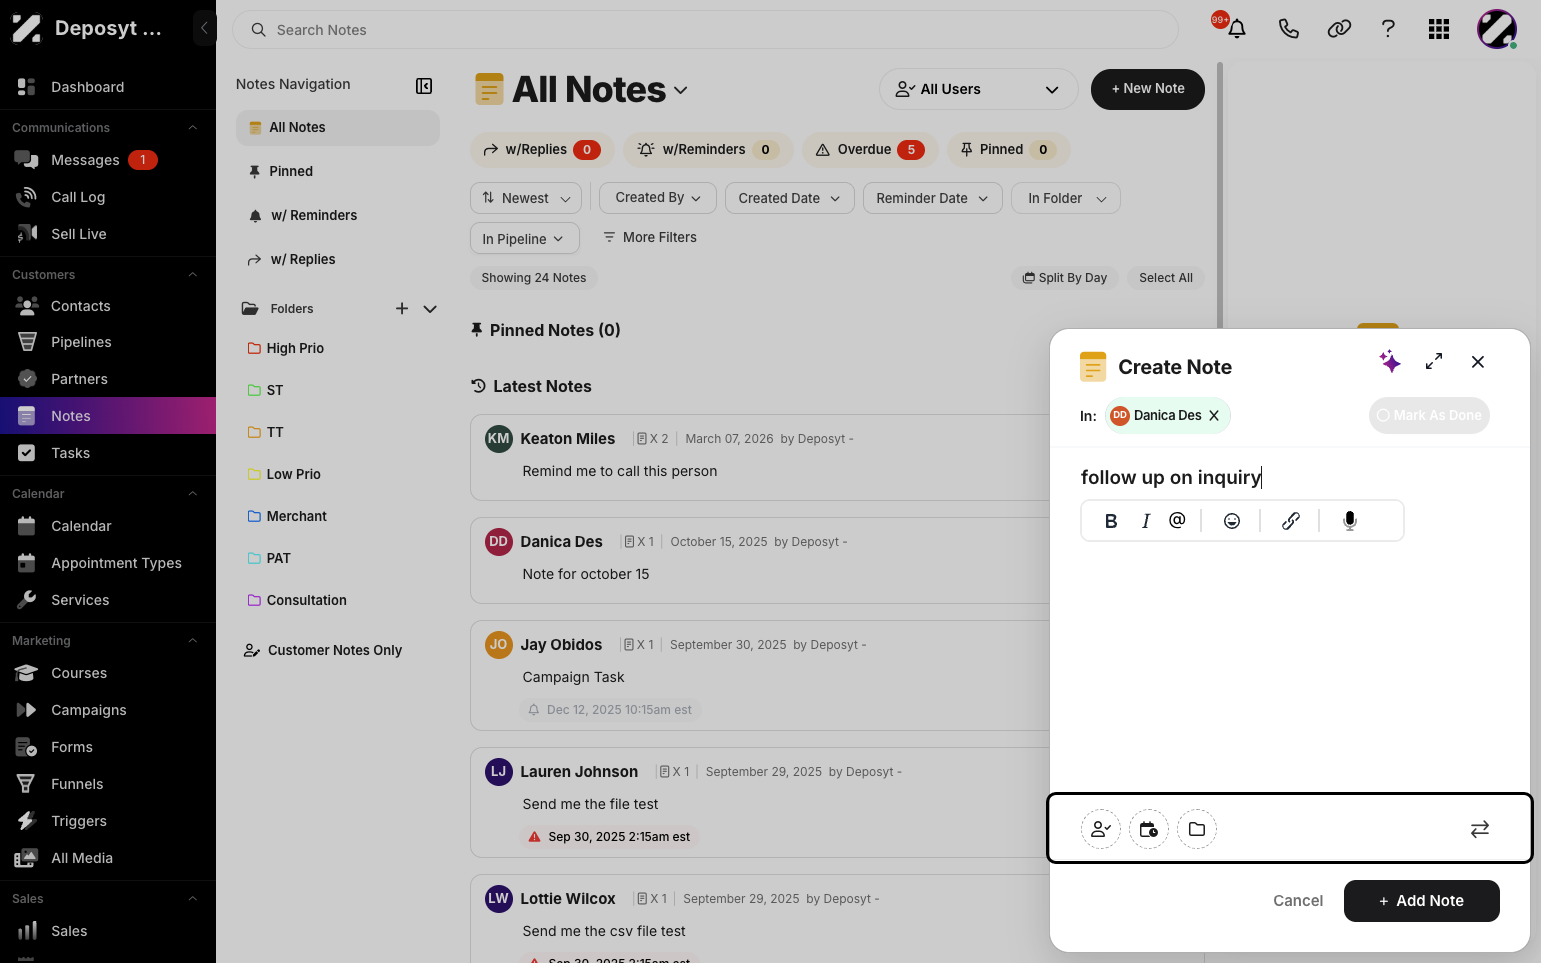Viewport: 1541px width, 963px height.
Task: Click the reminder calendar icon in note footer
Action: (x=1149, y=829)
